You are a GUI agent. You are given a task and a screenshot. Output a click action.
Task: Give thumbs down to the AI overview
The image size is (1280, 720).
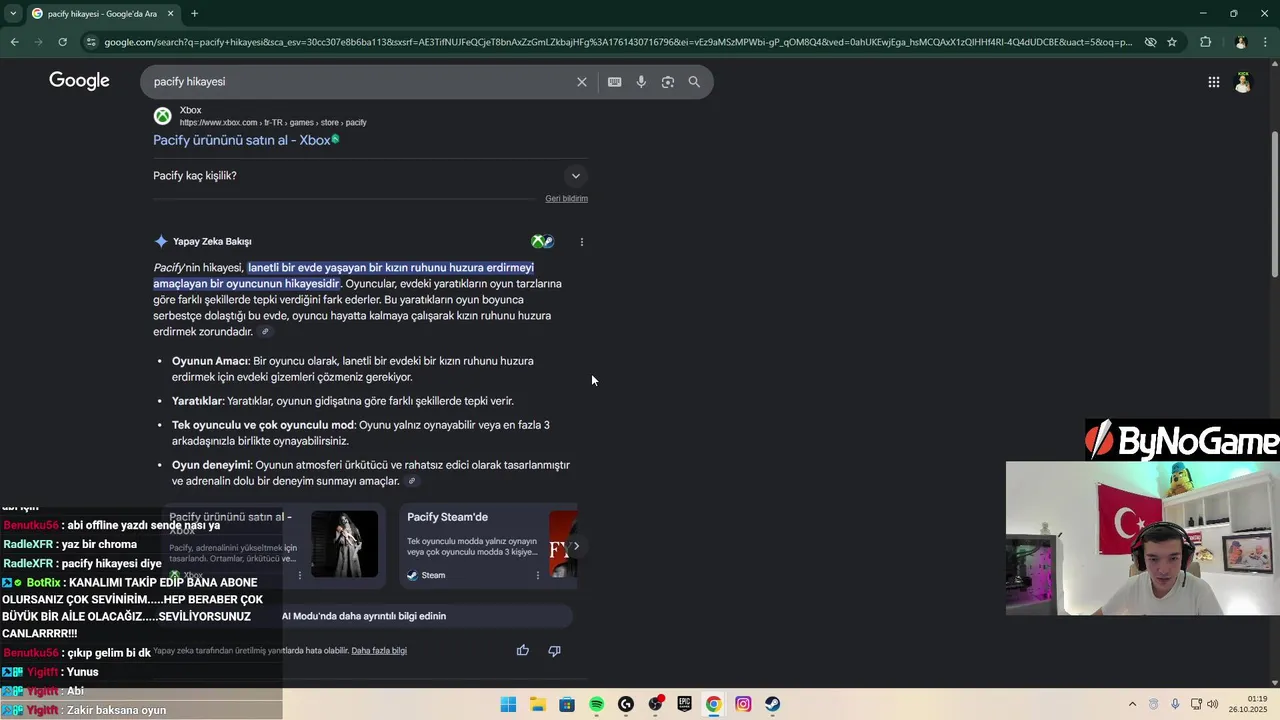554,650
